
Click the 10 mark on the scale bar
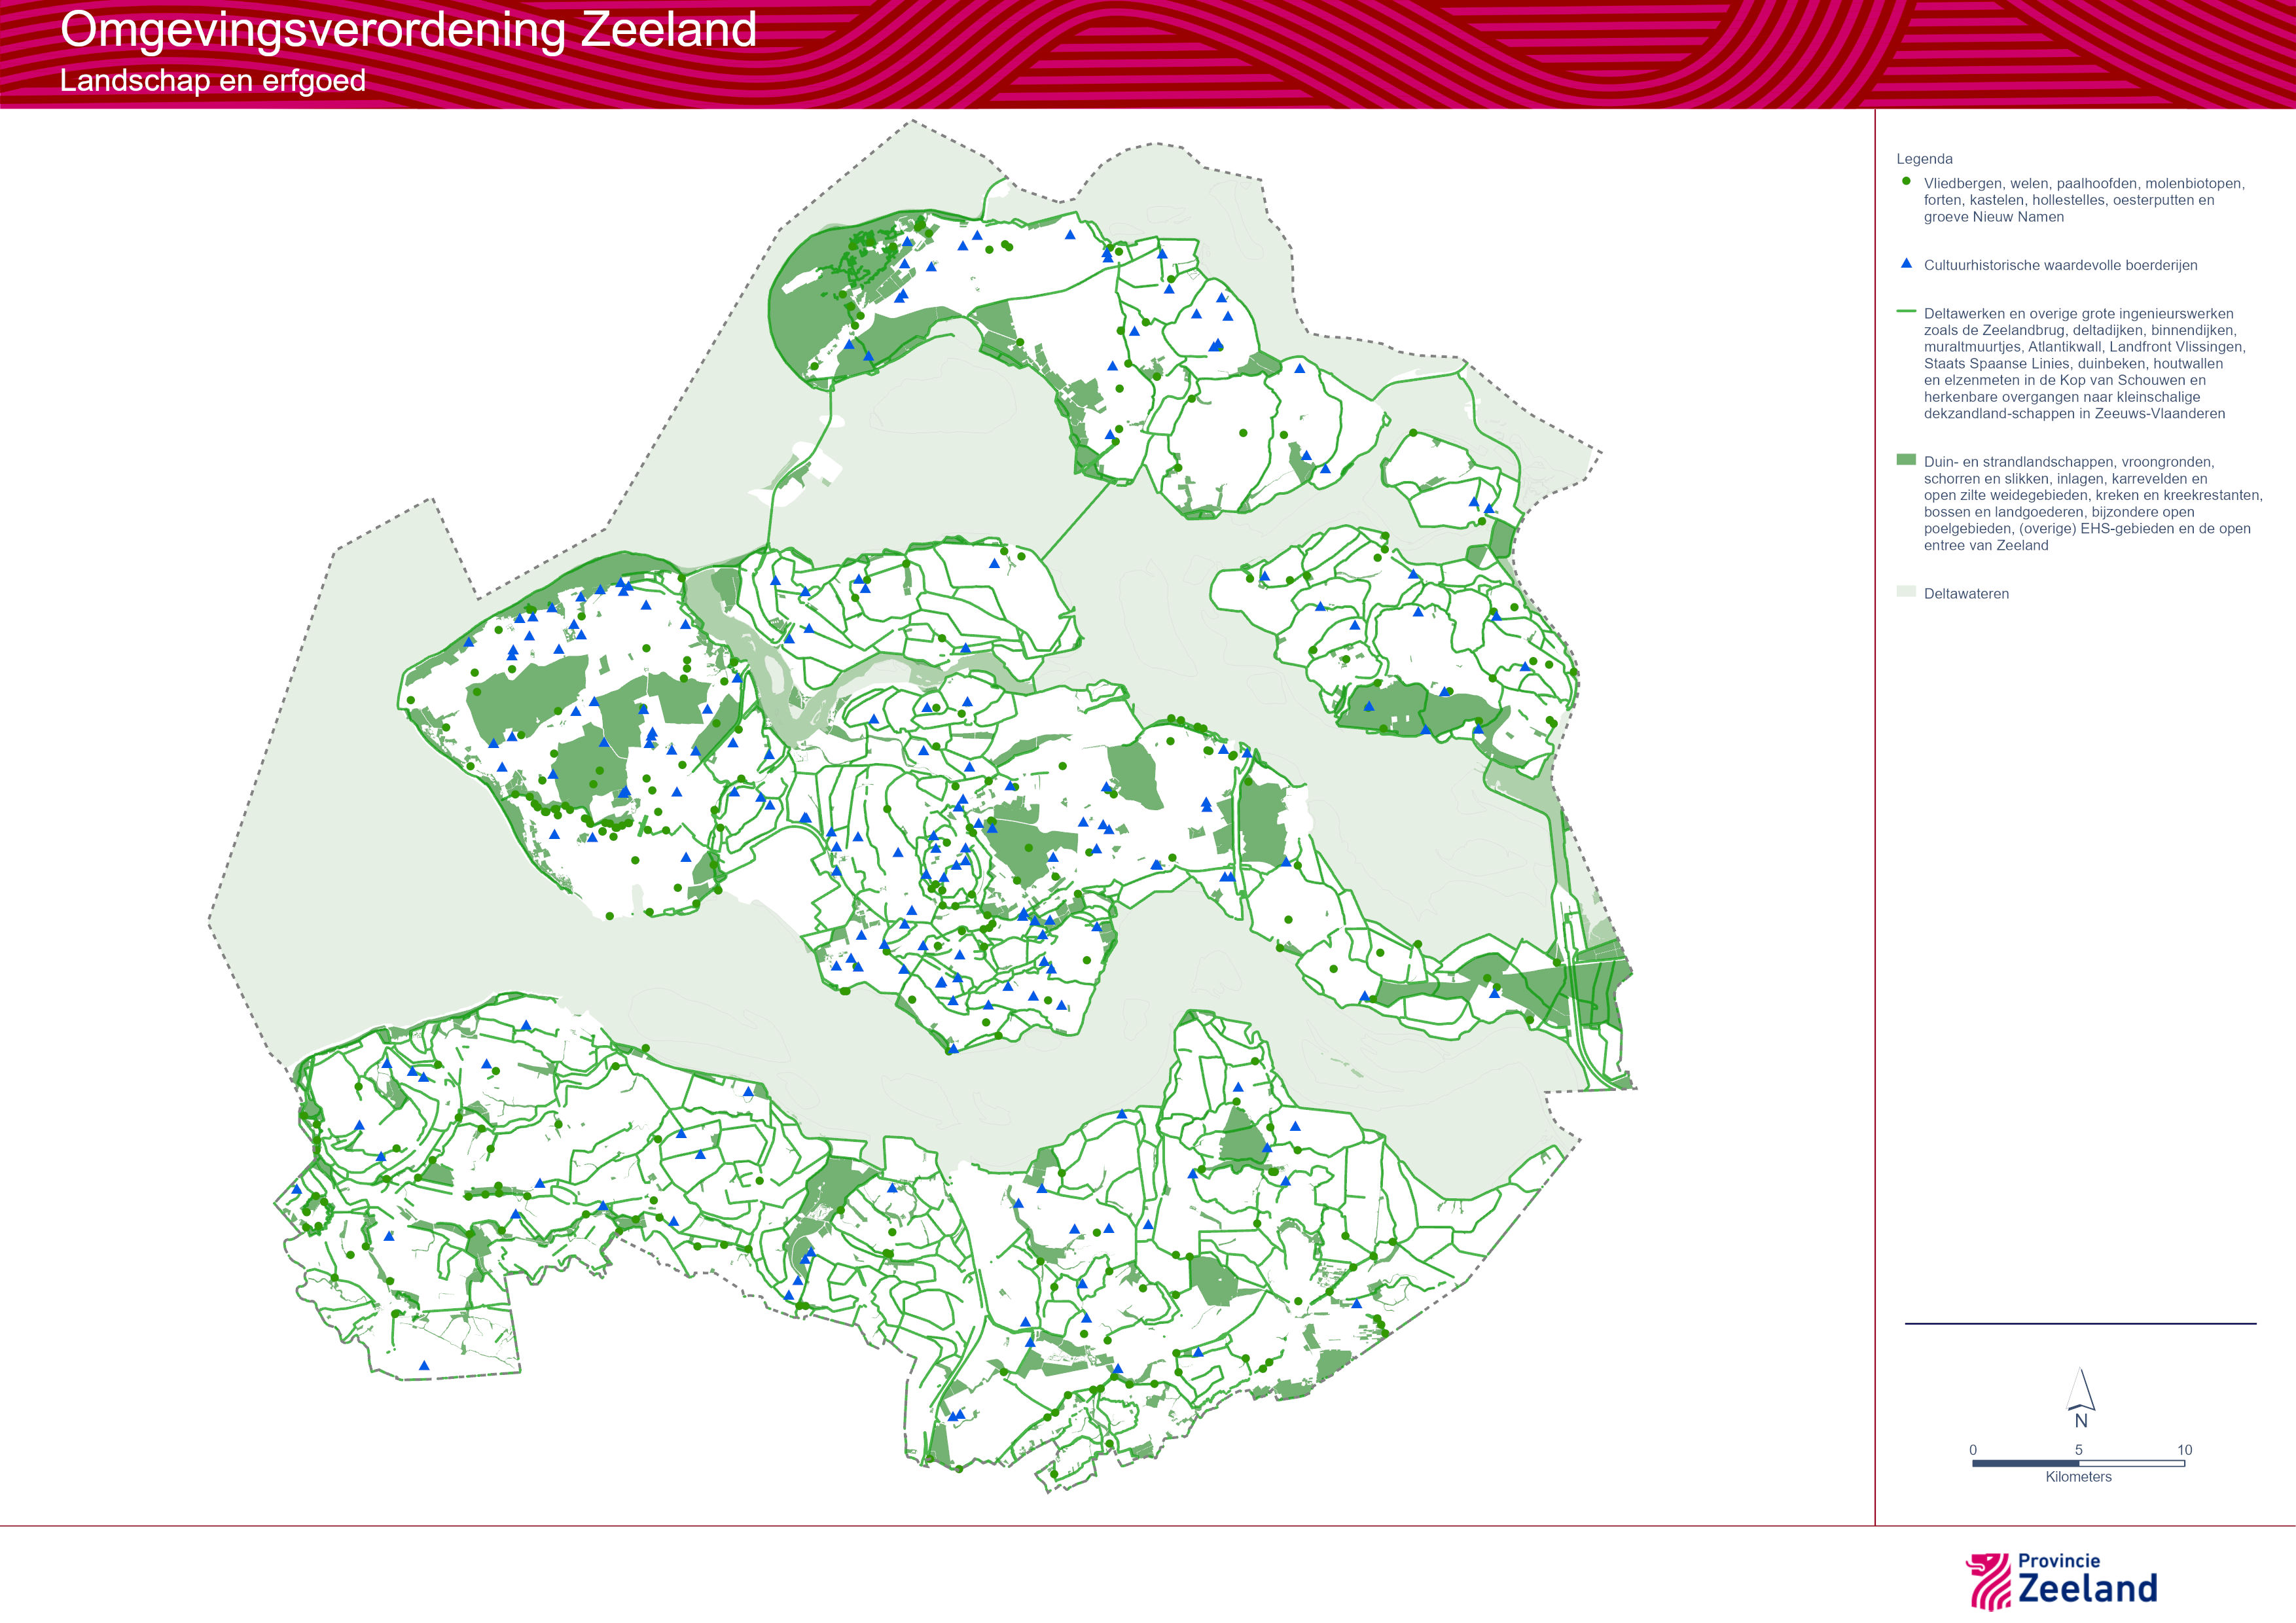2184,1450
